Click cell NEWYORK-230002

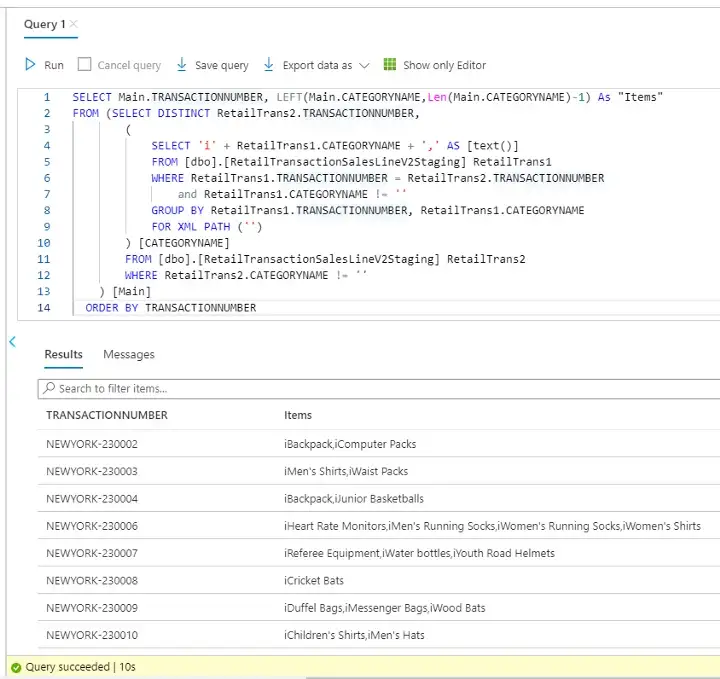pyautogui.click(x=92, y=444)
